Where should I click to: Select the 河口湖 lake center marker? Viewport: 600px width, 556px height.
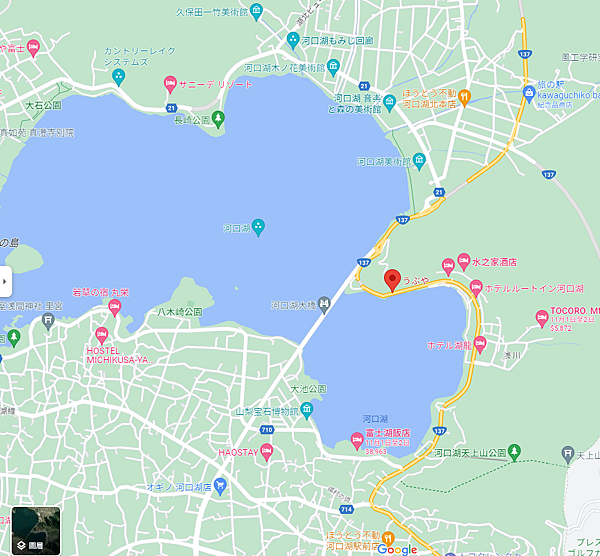(258, 227)
